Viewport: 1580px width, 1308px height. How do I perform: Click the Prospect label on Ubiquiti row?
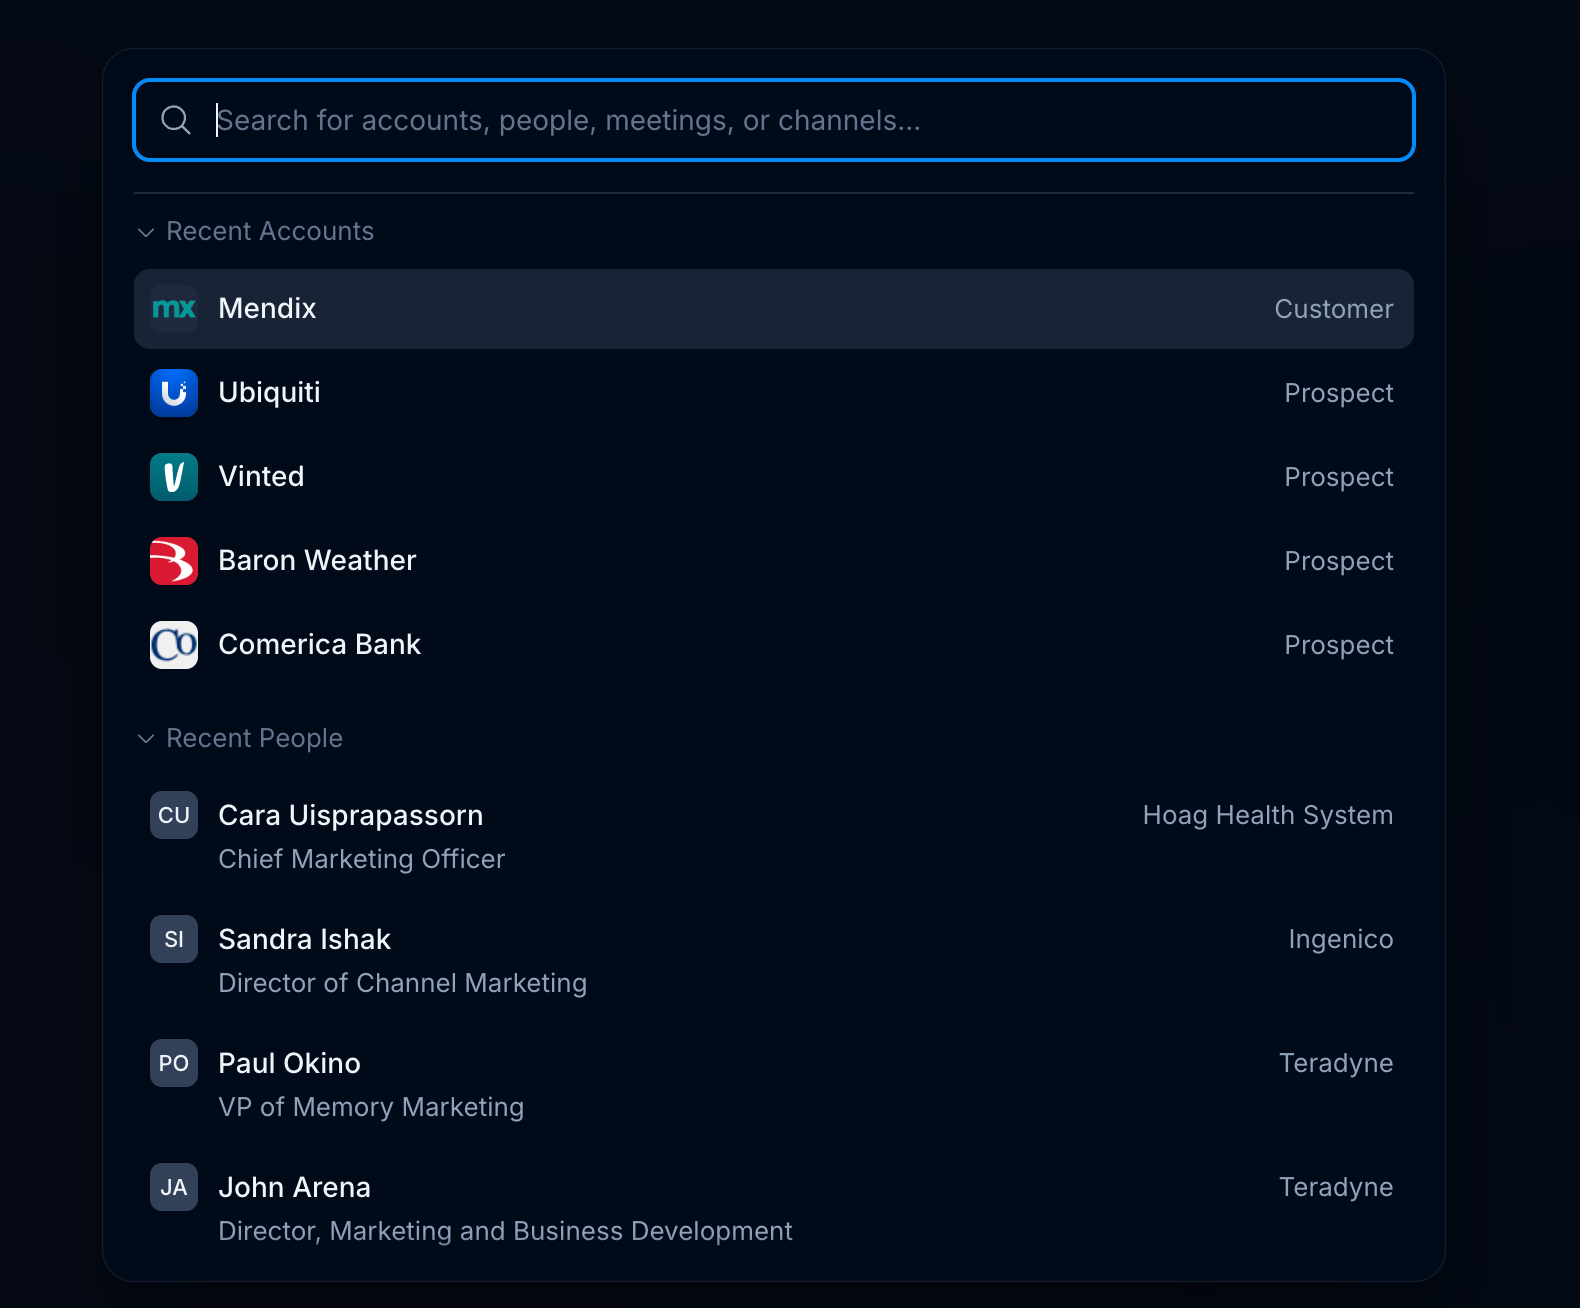pos(1339,393)
